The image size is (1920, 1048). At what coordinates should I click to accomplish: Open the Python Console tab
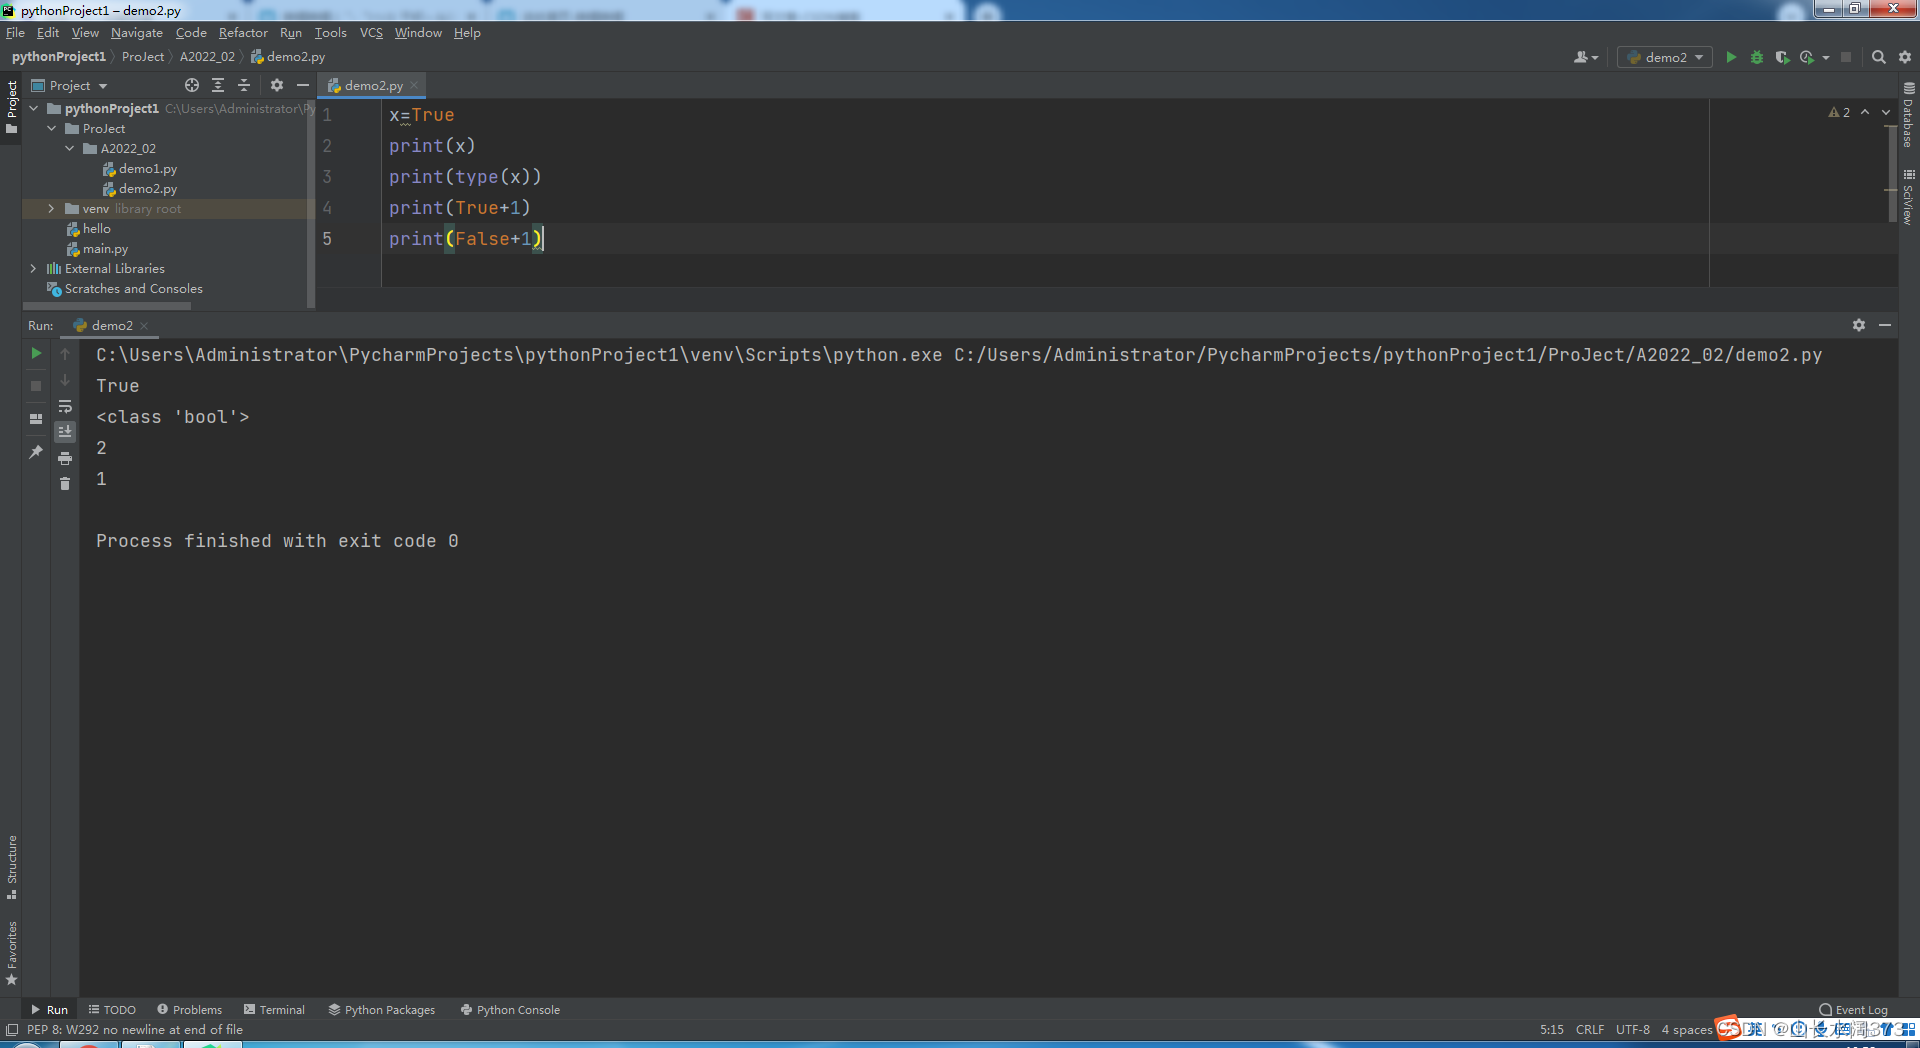pyautogui.click(x=510, y=1010)
